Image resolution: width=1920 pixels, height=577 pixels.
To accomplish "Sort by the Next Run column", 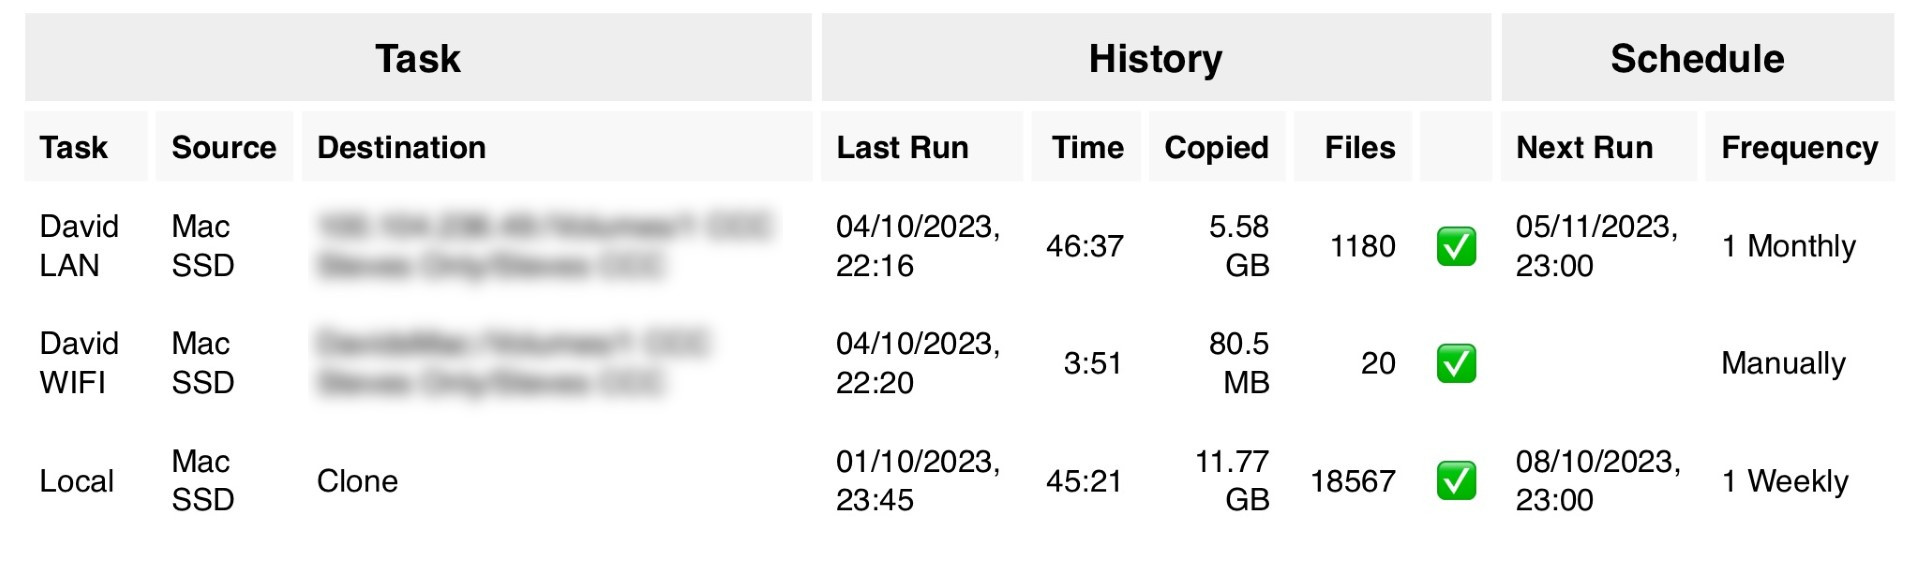I will click(1584, 147).
